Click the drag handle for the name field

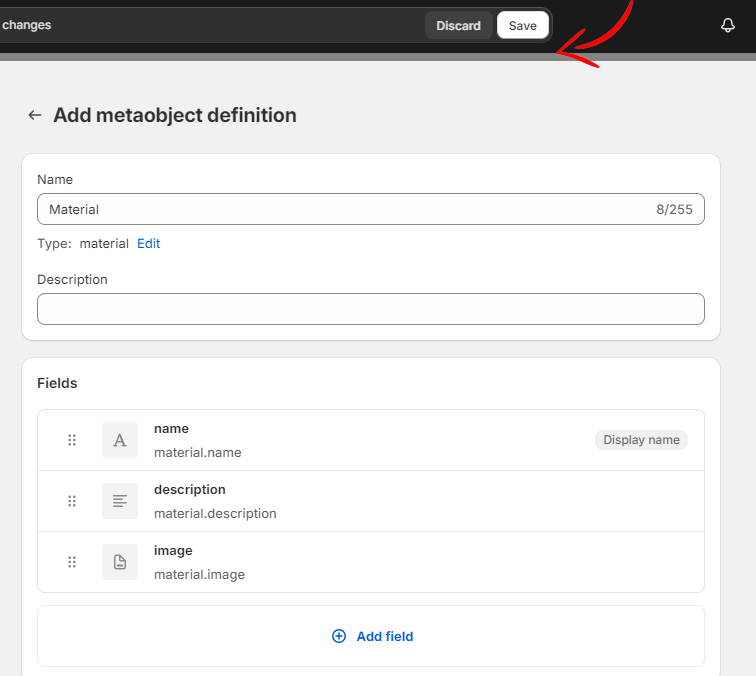[72, 440]
